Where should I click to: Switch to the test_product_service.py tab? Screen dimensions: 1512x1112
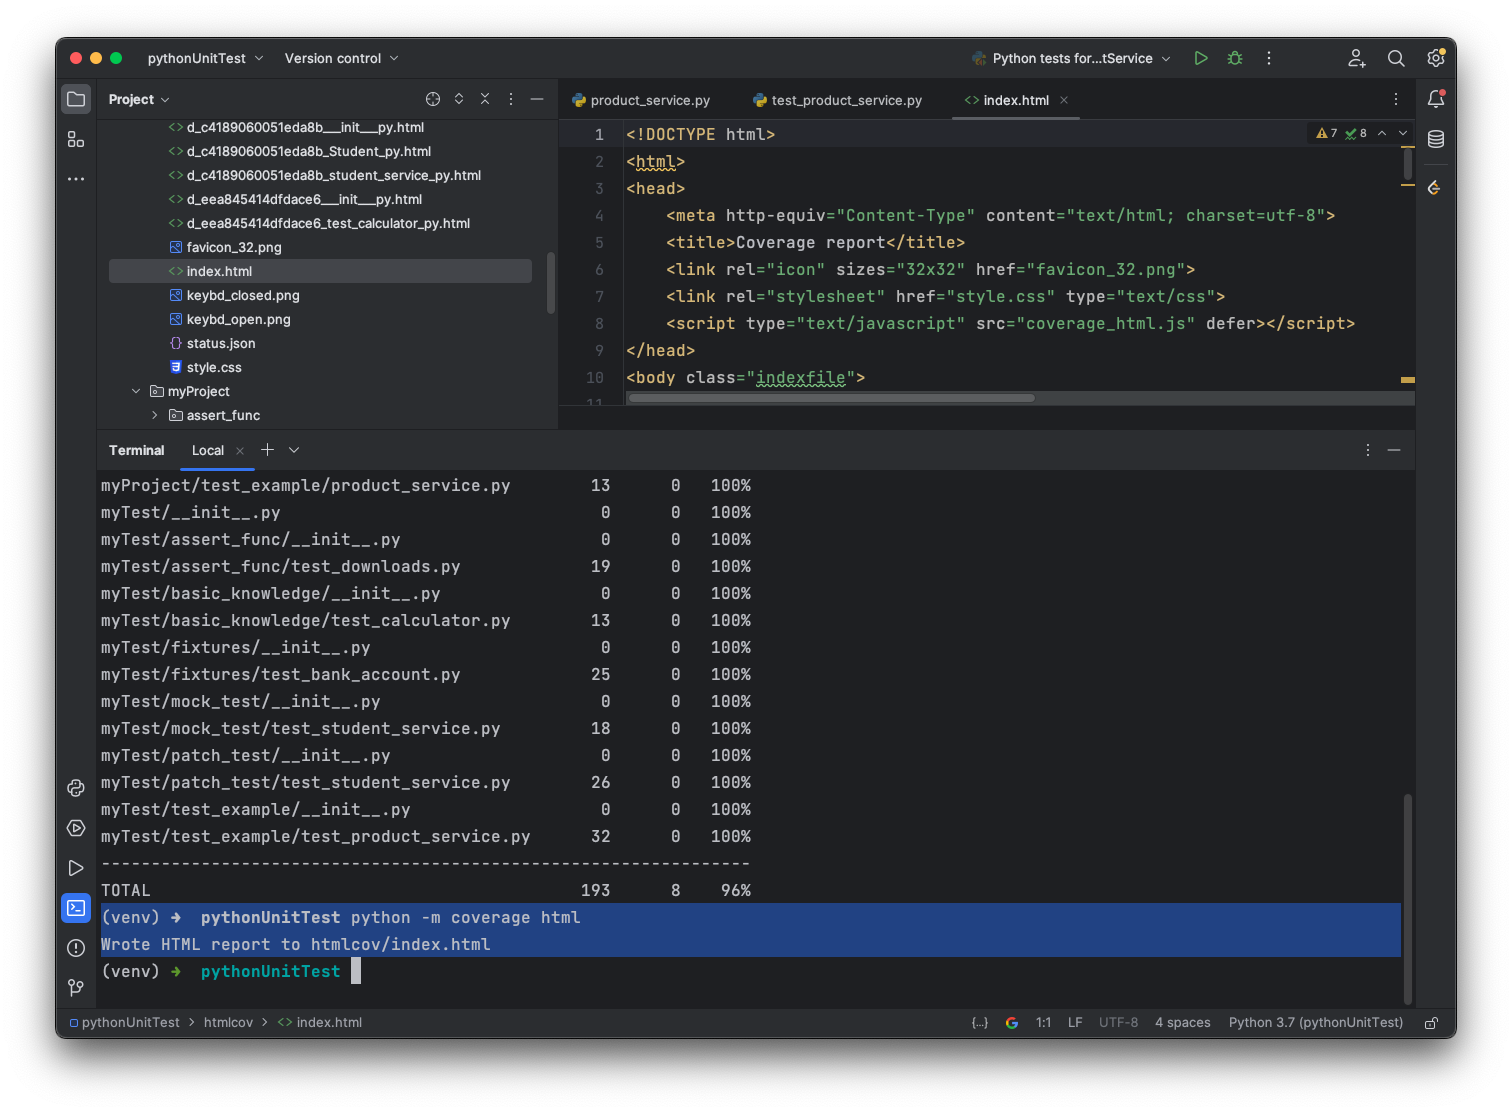tap(846, 100)
